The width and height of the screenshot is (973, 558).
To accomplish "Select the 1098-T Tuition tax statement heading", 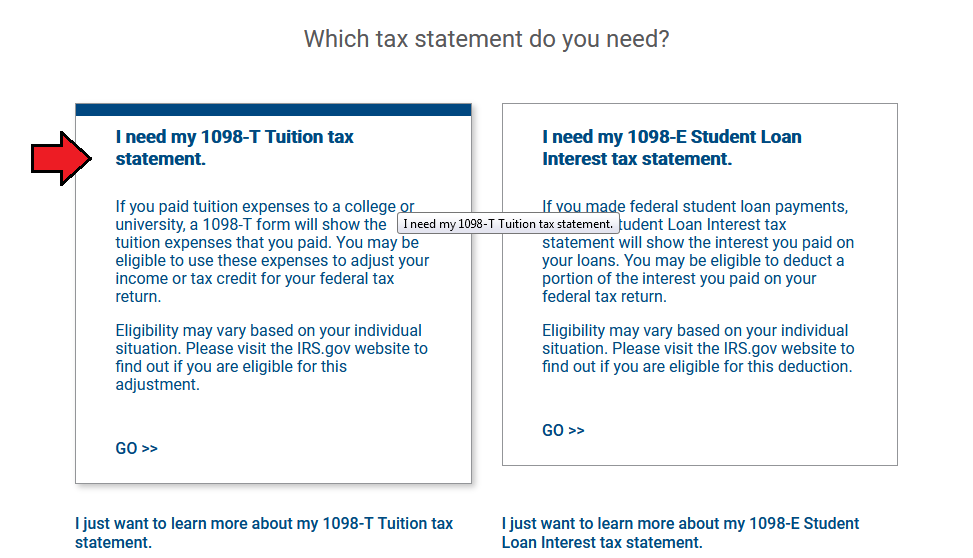I will click(x=234, y=148).
